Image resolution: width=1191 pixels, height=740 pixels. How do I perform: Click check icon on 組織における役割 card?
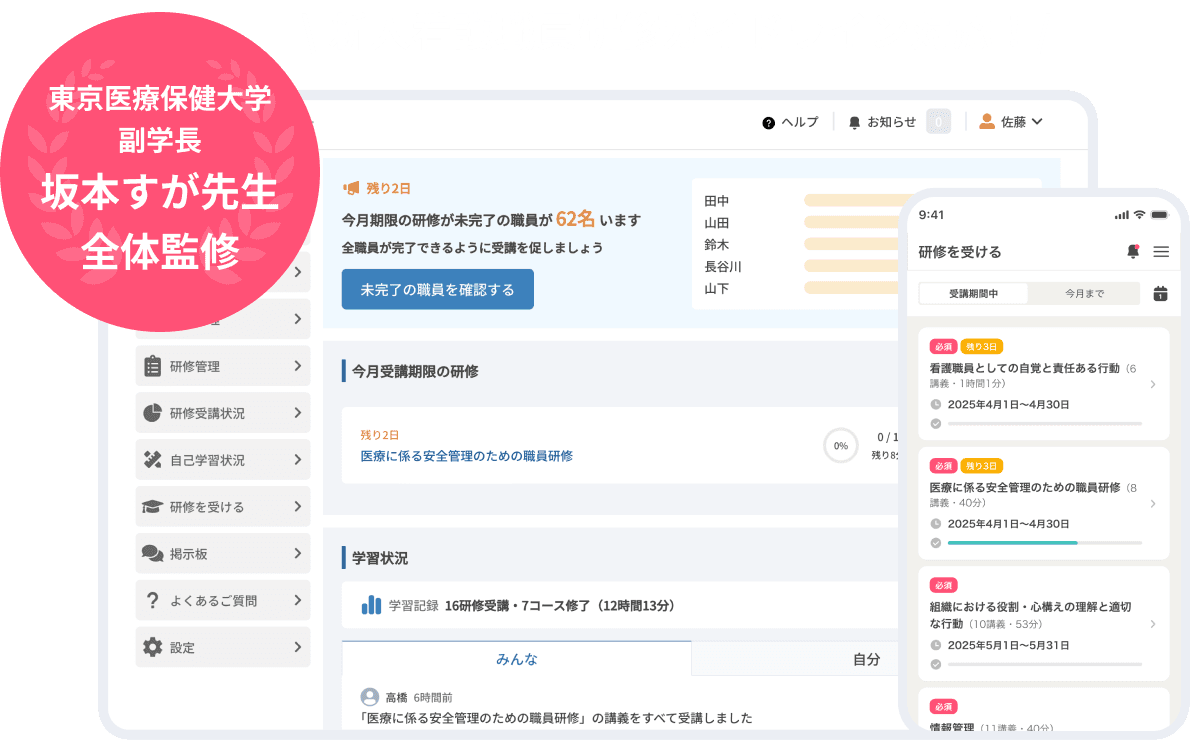936,664
